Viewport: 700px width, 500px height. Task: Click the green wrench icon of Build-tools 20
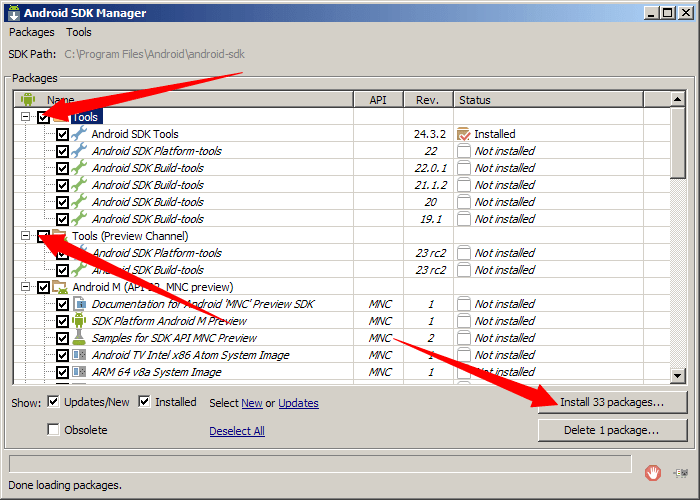click(79, 201)
